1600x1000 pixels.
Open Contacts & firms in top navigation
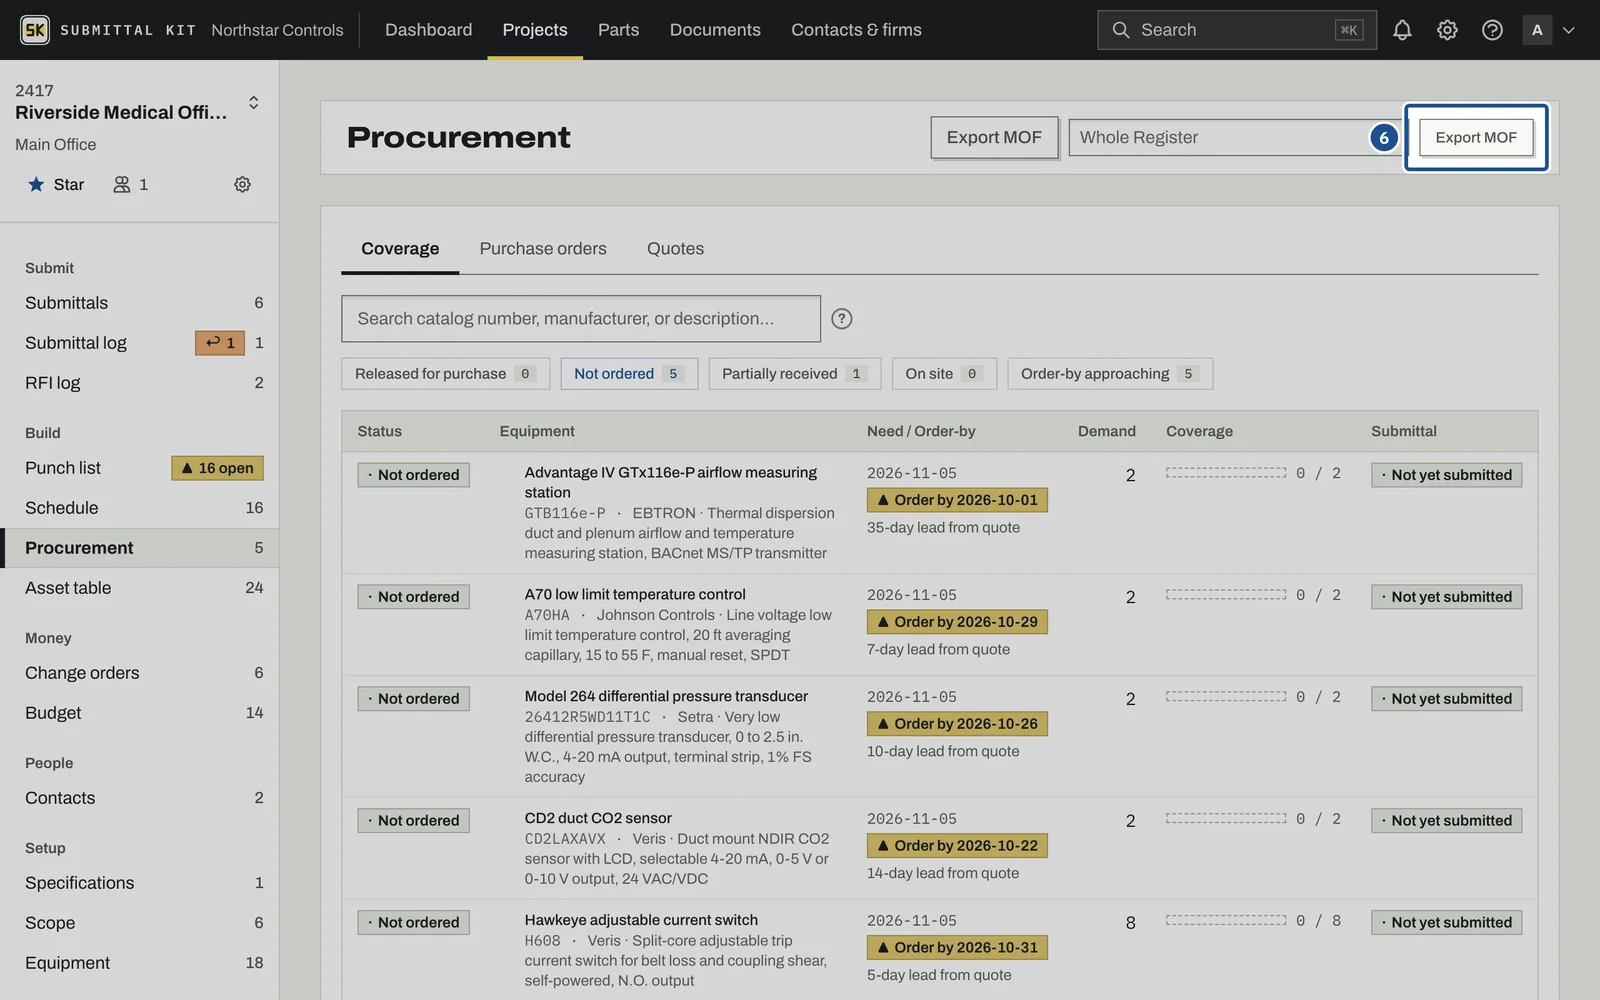856,30
